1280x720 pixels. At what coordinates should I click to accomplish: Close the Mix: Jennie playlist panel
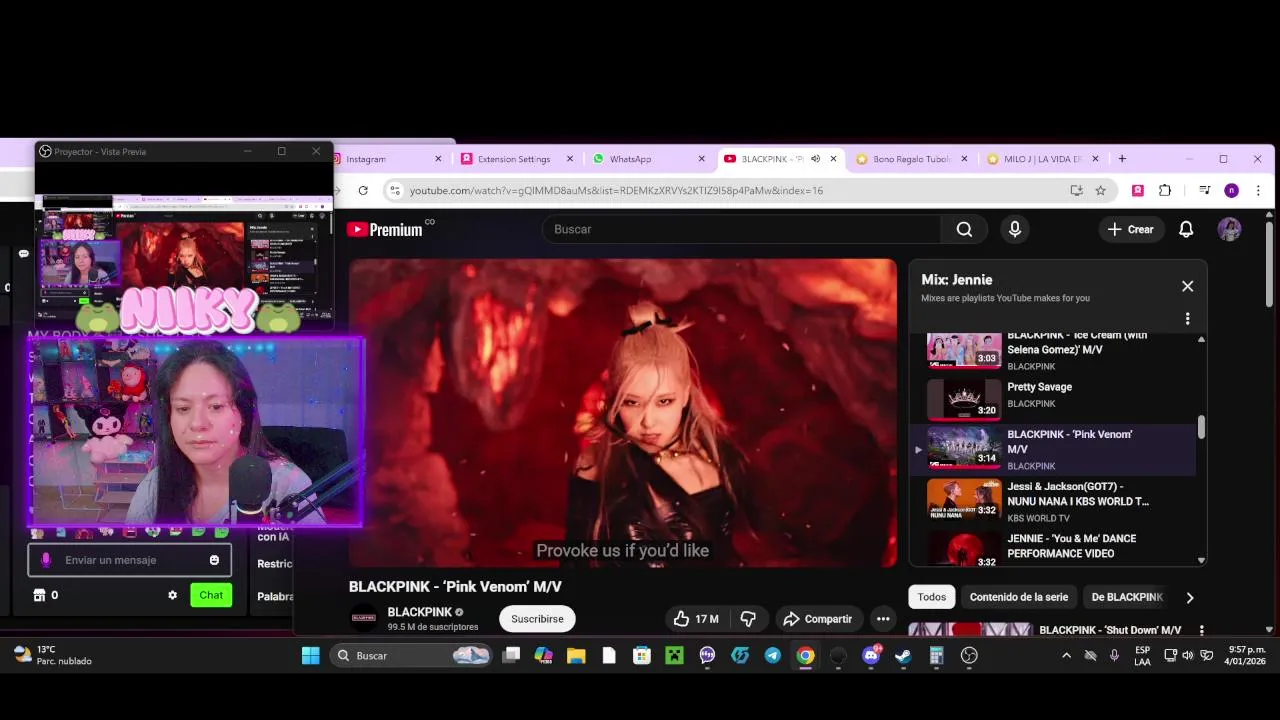[x=1187, y=286]
